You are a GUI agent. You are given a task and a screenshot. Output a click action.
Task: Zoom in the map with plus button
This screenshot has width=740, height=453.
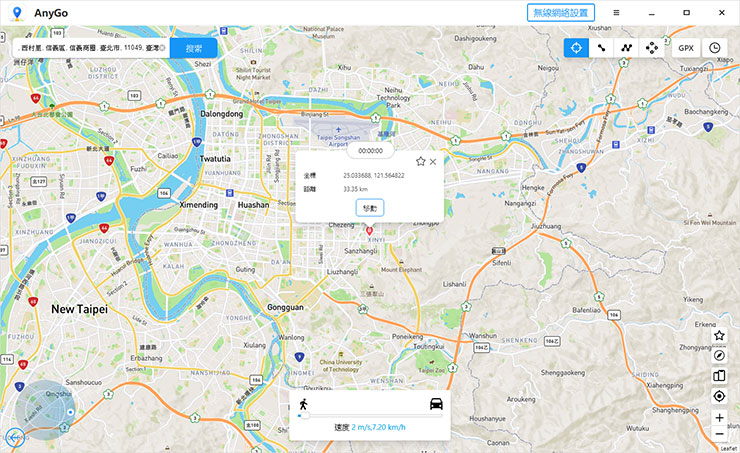pos(719,417)
